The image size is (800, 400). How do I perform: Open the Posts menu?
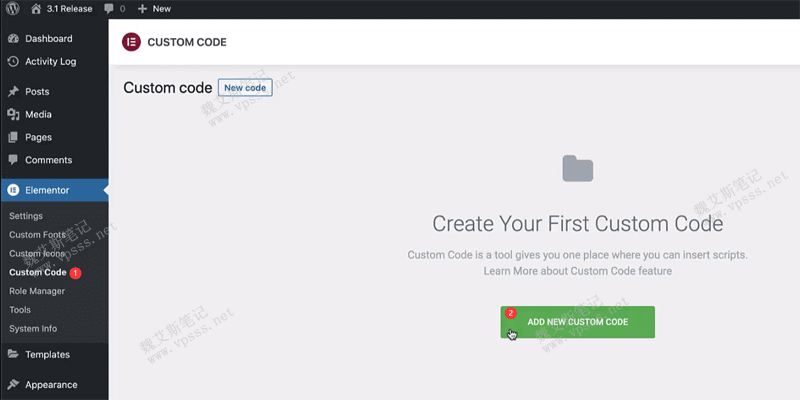[x=37, y=92]
